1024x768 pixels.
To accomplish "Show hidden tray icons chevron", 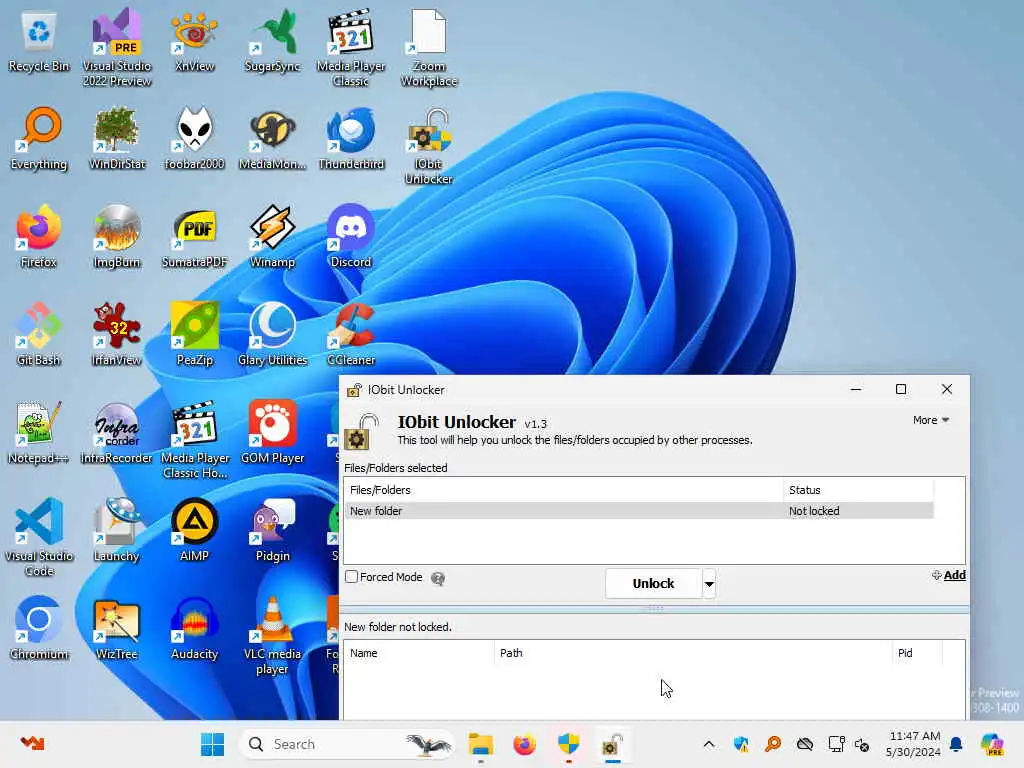I will (709, 744).
